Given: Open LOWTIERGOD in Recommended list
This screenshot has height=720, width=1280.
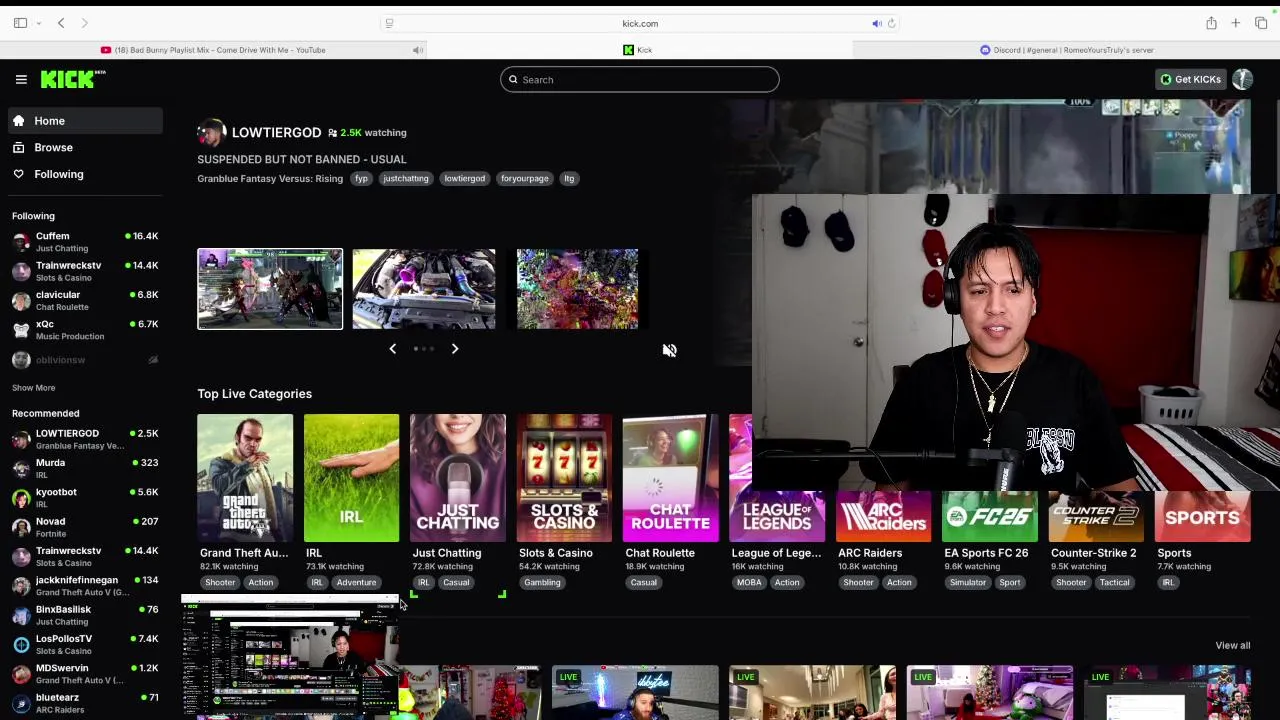Looking at the screenshot, I should [84, 439].
